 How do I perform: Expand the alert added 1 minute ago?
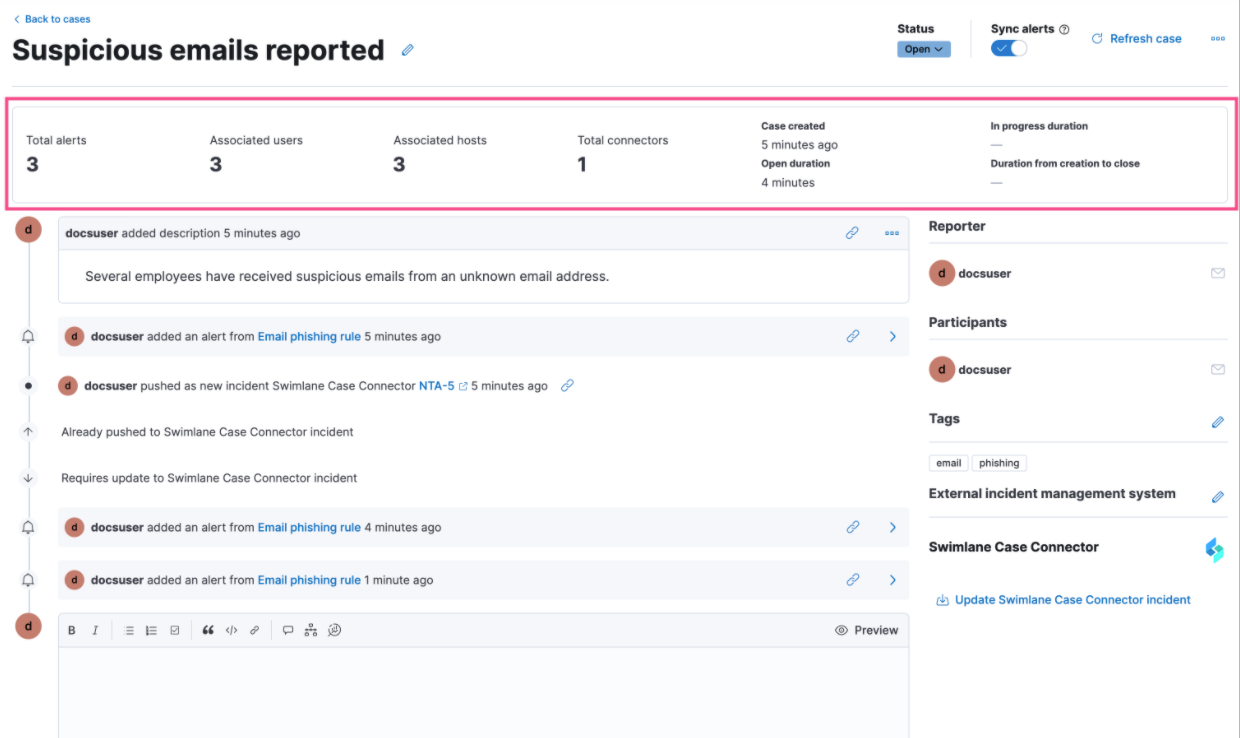click(x=892, y=579)
